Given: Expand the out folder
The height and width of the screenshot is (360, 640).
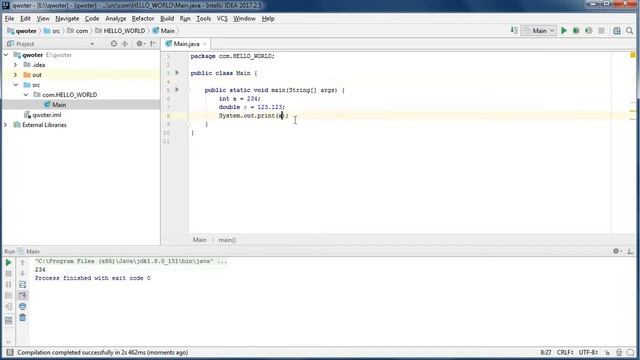Looking at the screenshot, I should pos(16,75).
